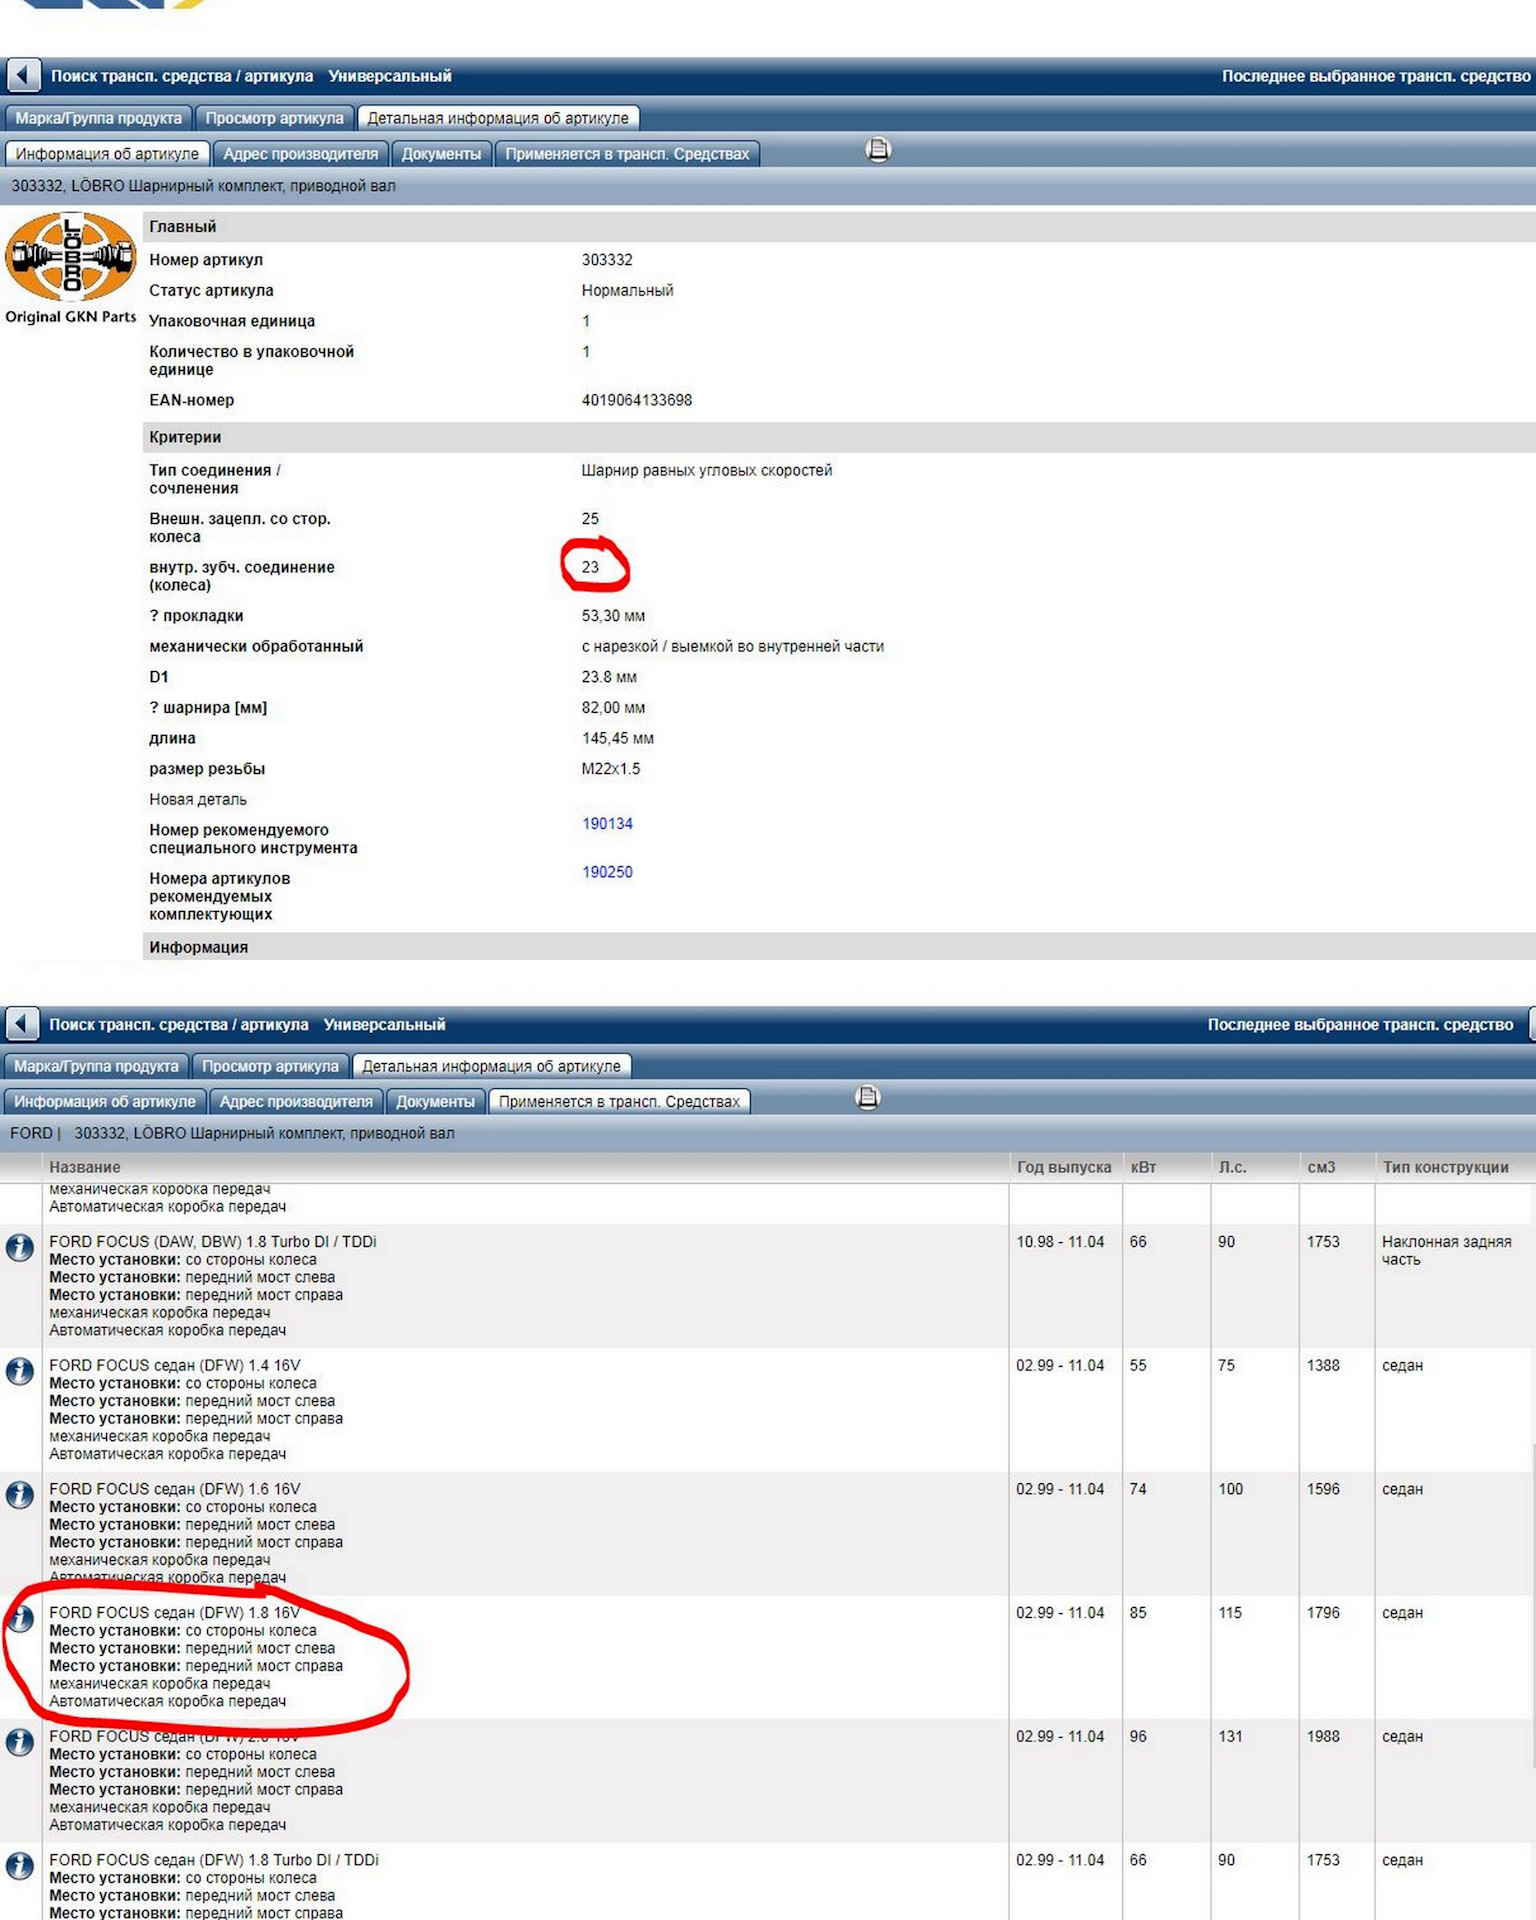Select Детальная информация об артикуле tab in article details panel
The width and height of the screenshot is (1536, 1920).
click(498, 118)
